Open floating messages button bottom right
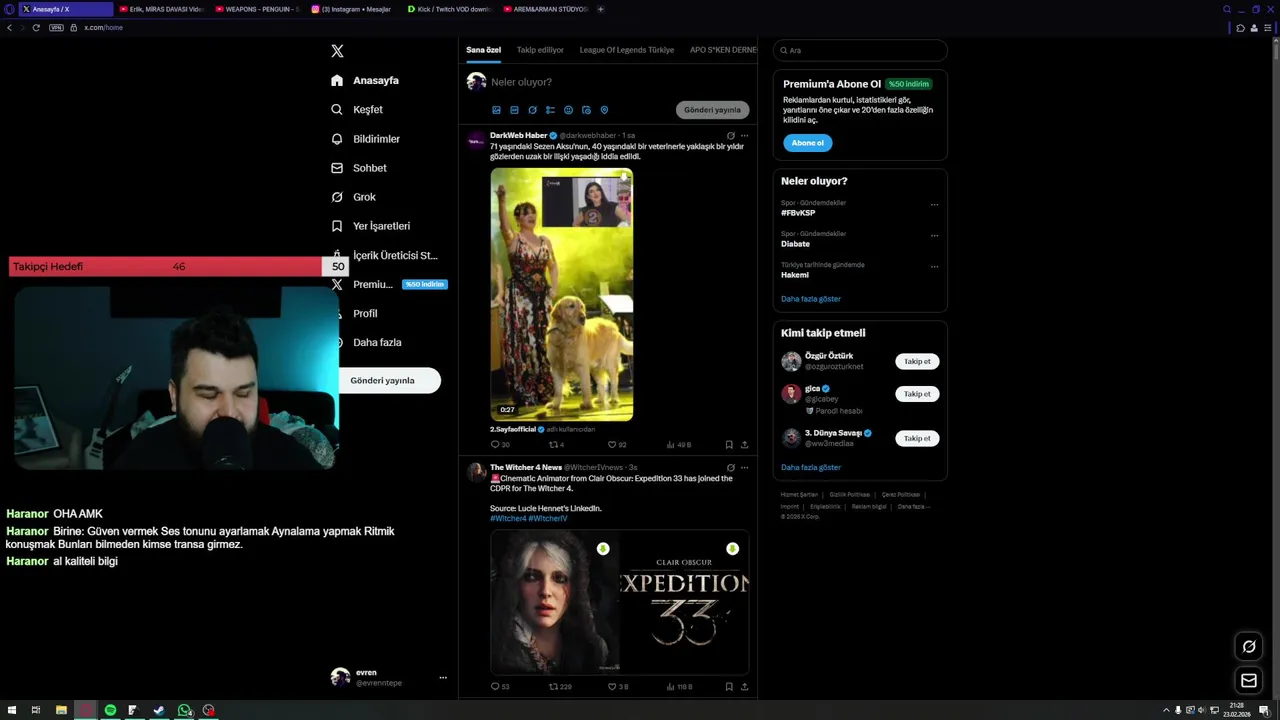This screenshot has width=1280, height=720. pos(1249,681)
